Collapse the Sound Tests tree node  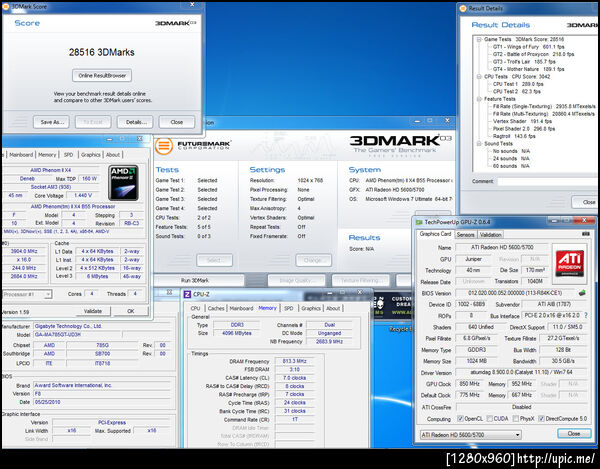click(479, 144)
